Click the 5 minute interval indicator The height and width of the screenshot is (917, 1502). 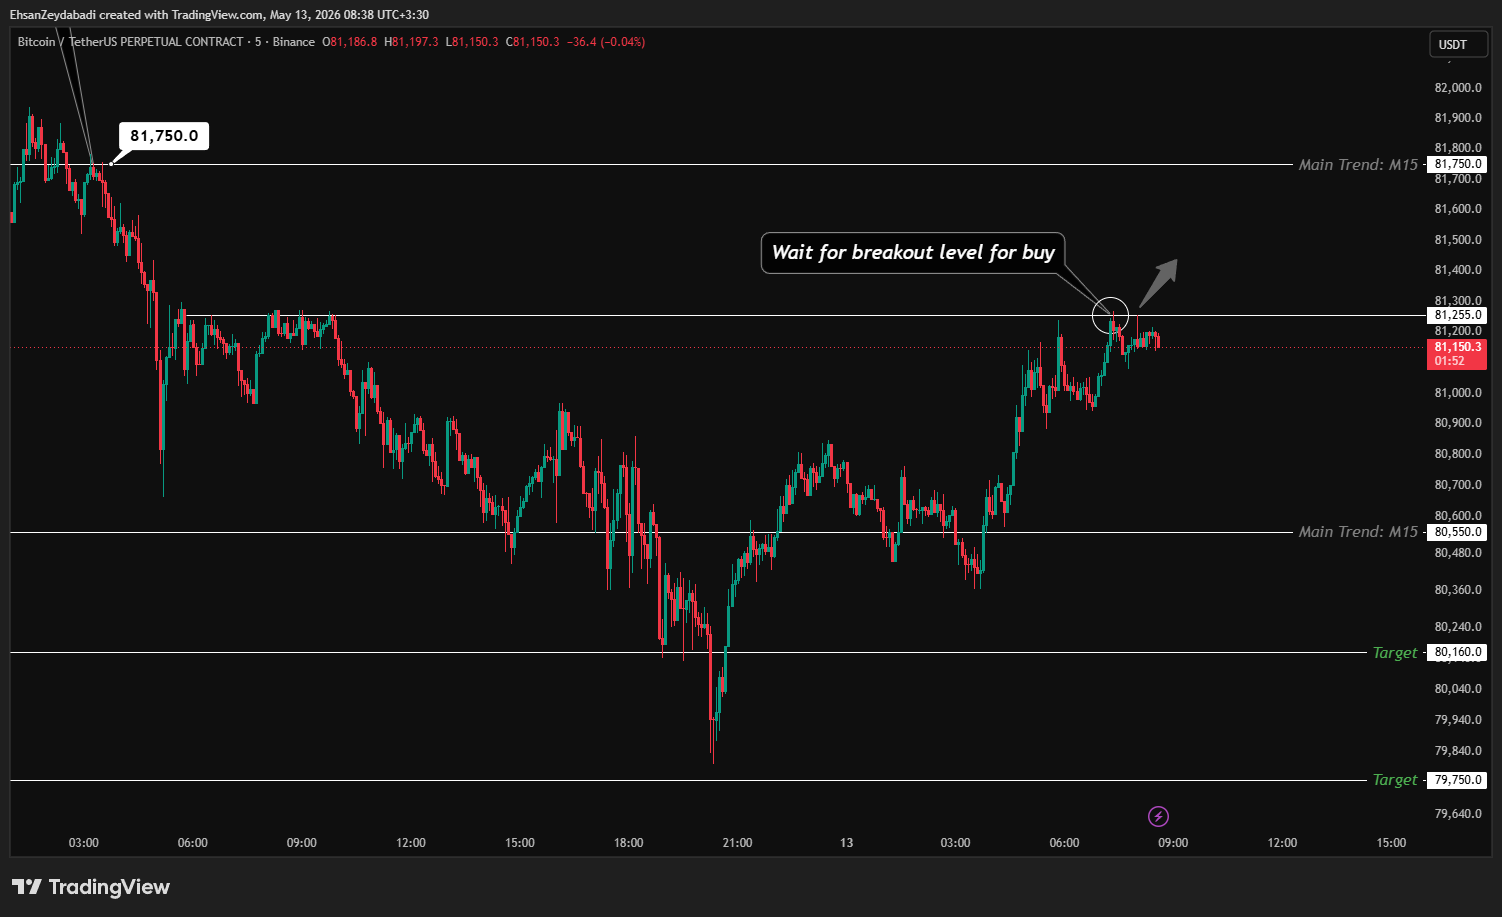[x=258, y=42]
